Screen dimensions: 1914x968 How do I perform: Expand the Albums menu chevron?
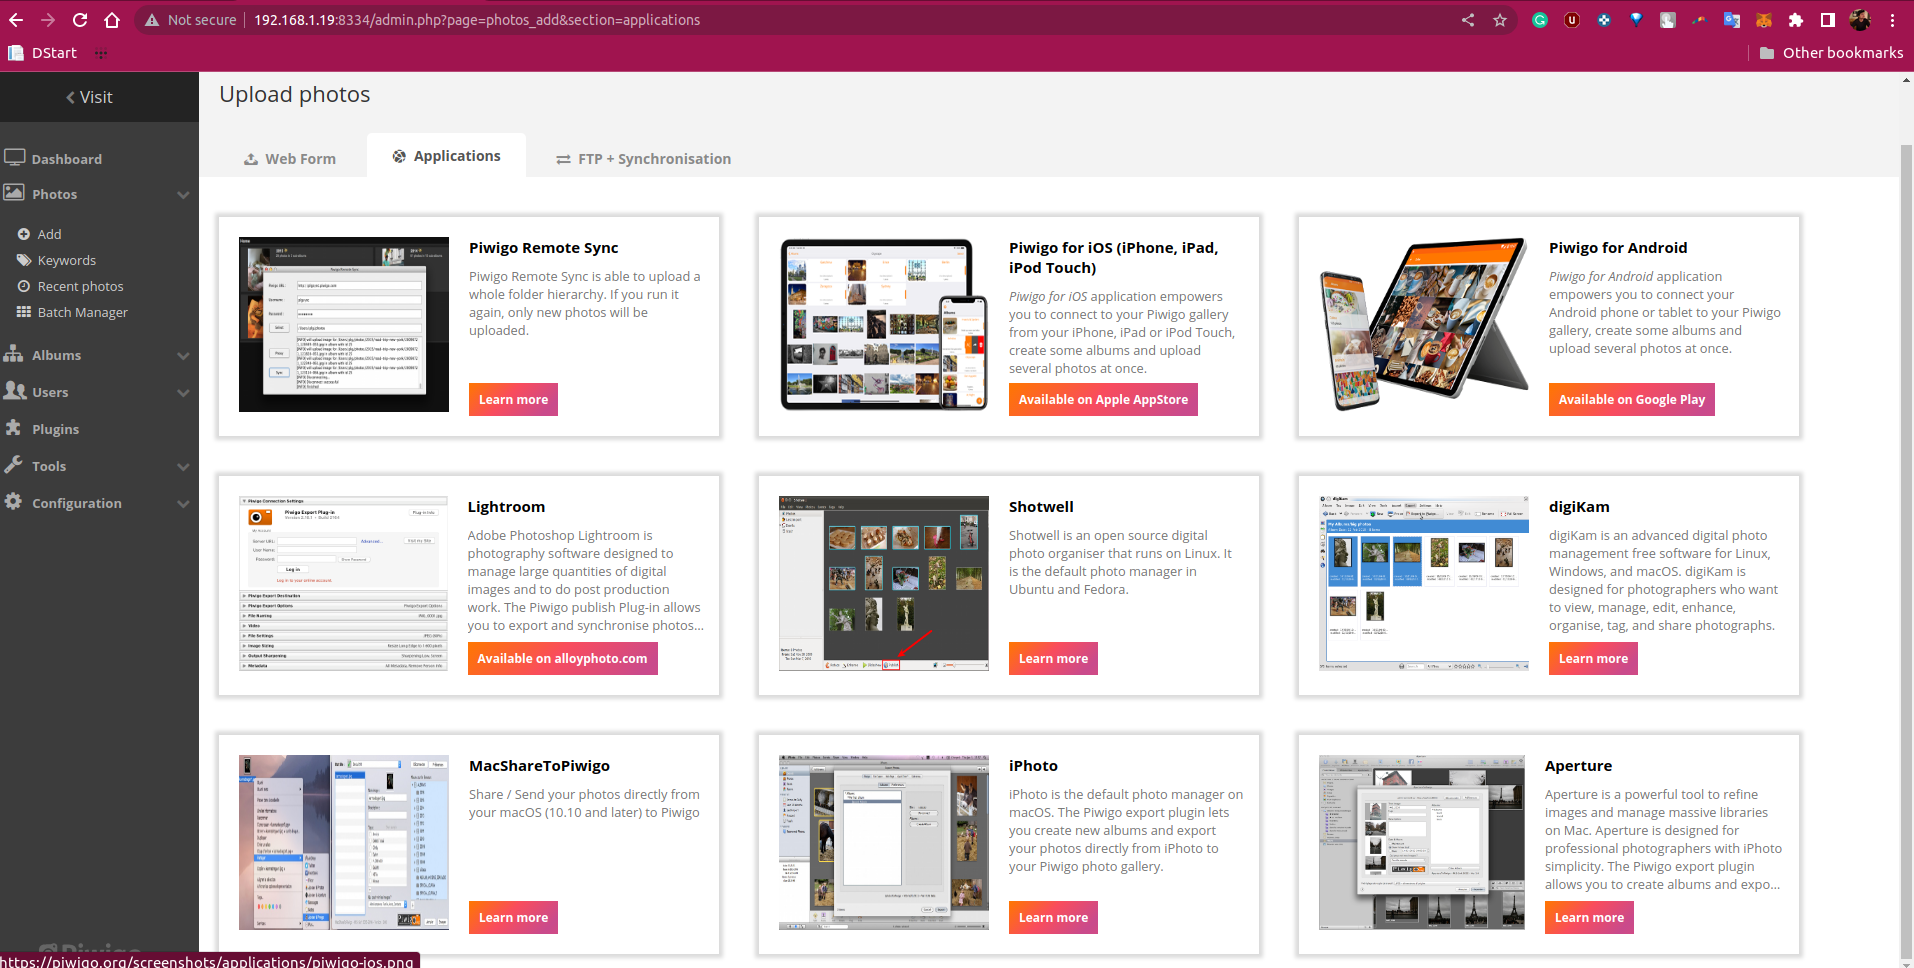pyautogui.click(x=183, y=355)
